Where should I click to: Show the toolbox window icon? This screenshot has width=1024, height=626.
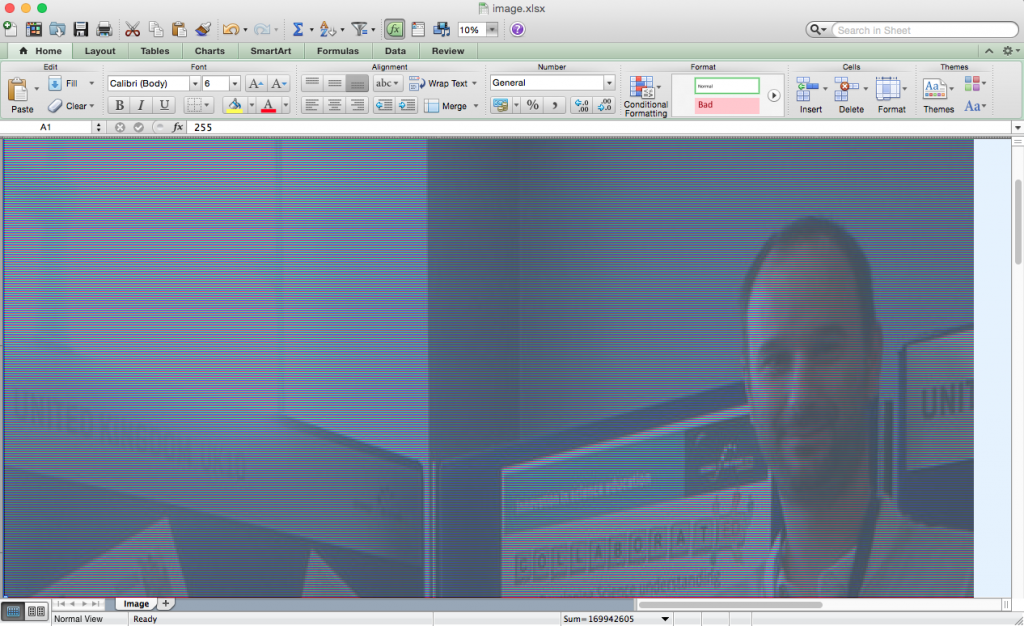coord(419,29)
